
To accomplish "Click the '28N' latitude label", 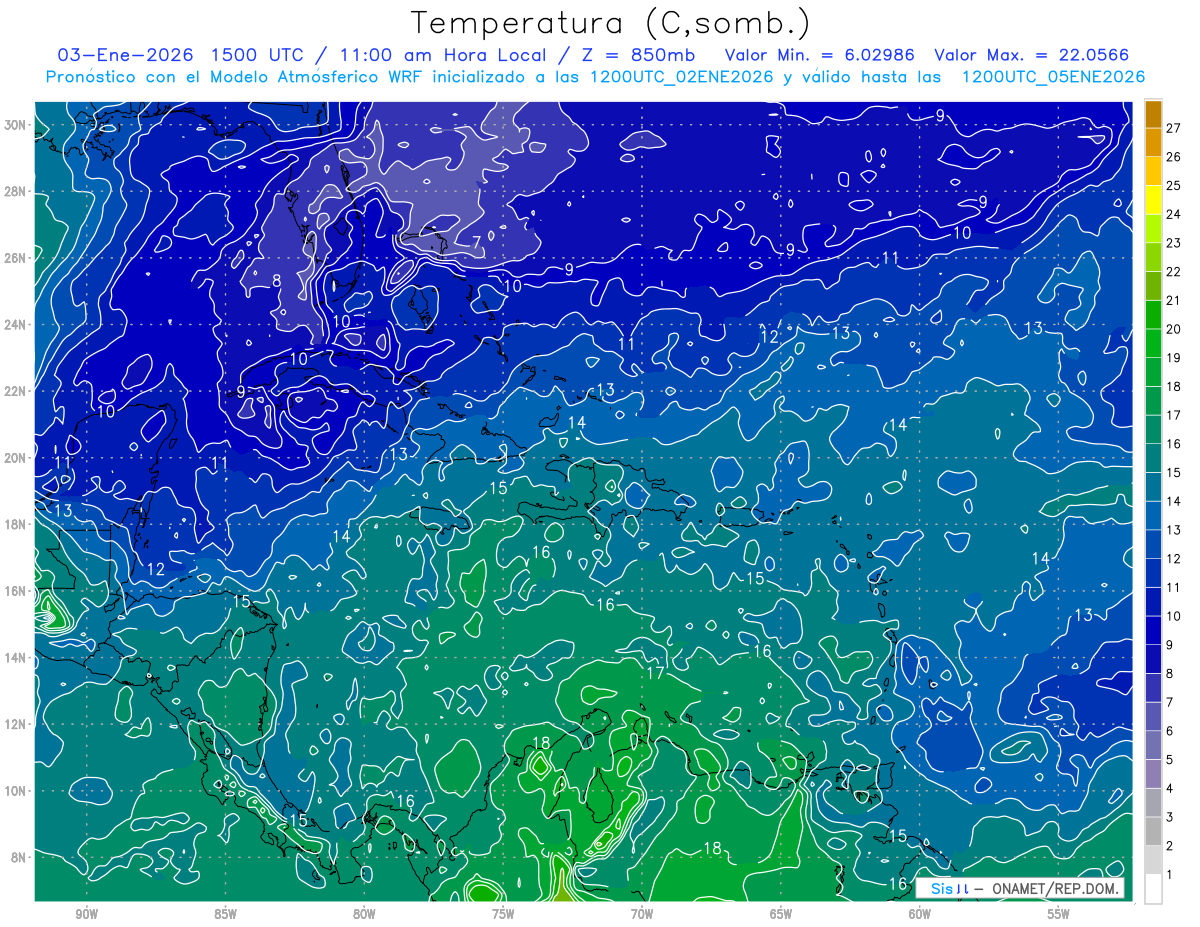I will click(16, 191).
